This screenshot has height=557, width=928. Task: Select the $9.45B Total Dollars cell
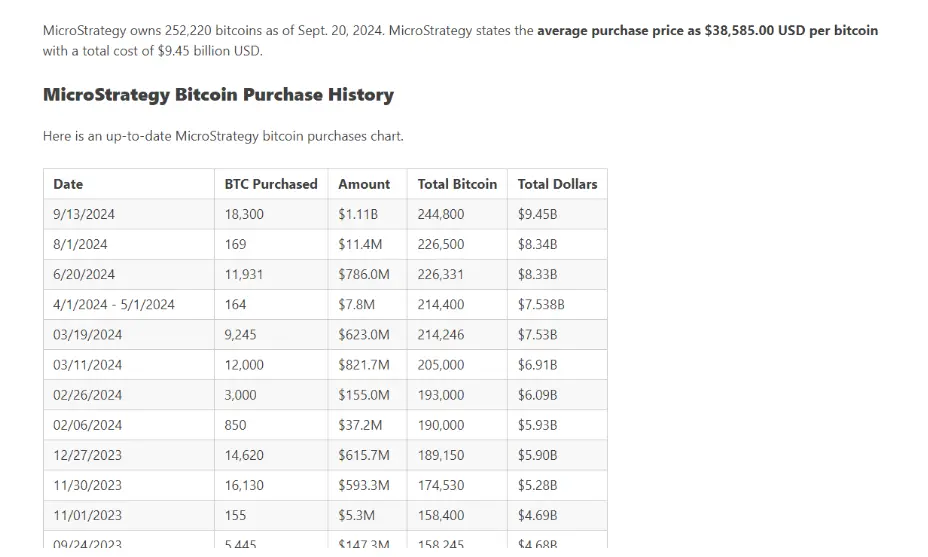[x=537, y=214]
